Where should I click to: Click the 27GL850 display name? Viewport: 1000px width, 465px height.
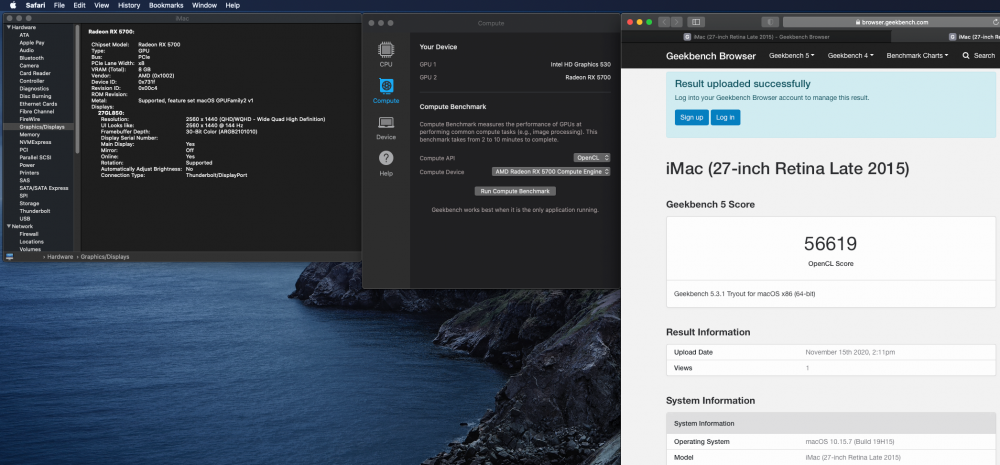coord(110,113)
